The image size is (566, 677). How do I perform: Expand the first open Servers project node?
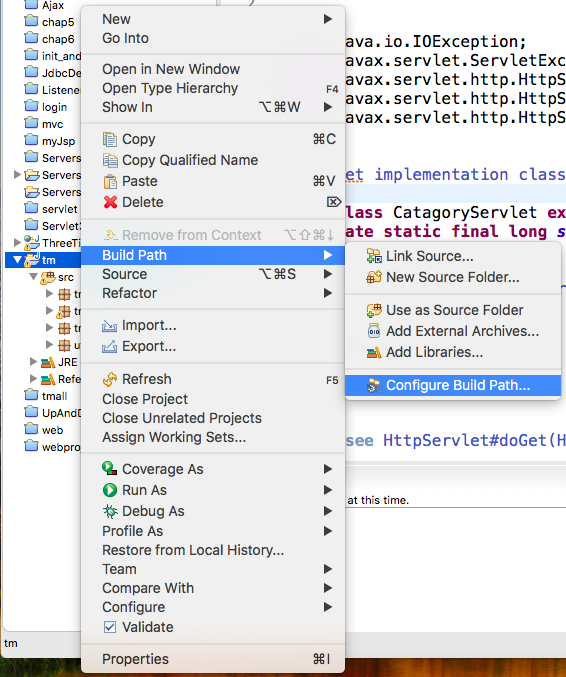(x=17, y=174)
